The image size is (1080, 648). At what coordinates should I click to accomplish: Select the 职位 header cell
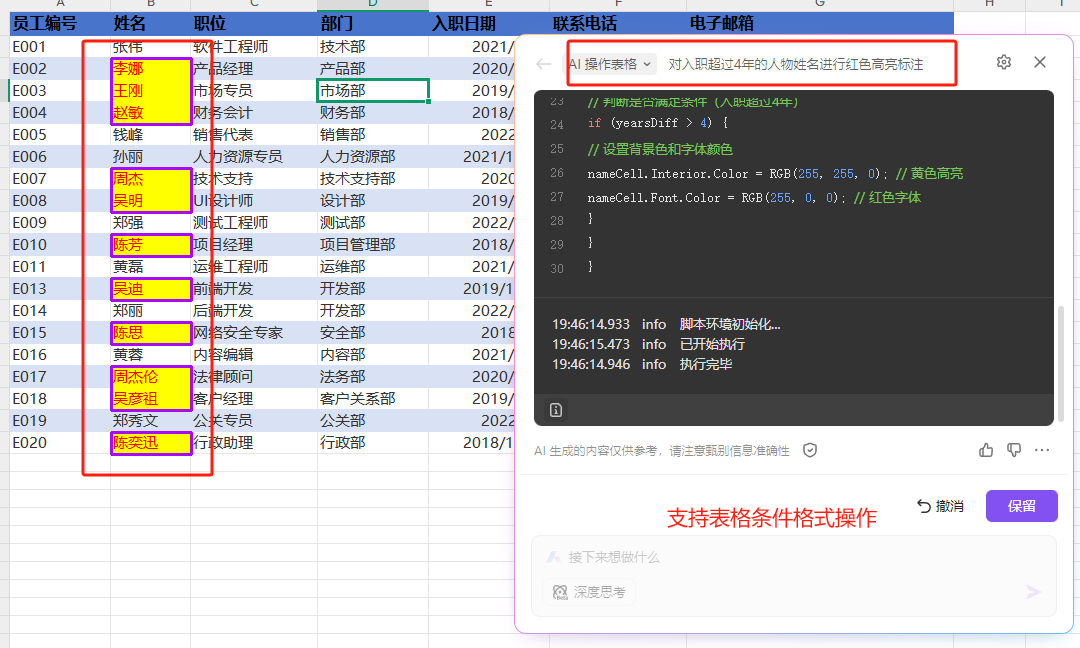[253, 23]
